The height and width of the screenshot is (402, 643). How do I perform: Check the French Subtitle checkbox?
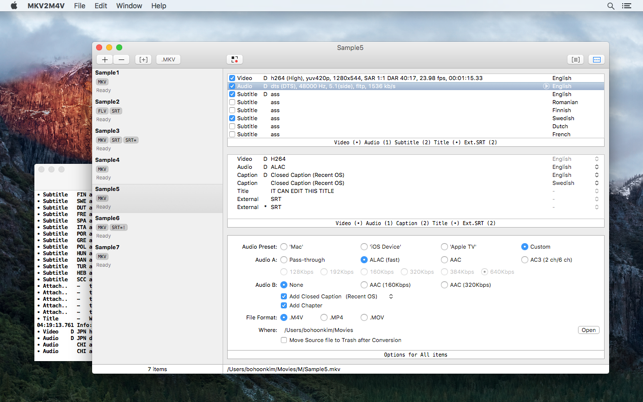tap(232, 134)
